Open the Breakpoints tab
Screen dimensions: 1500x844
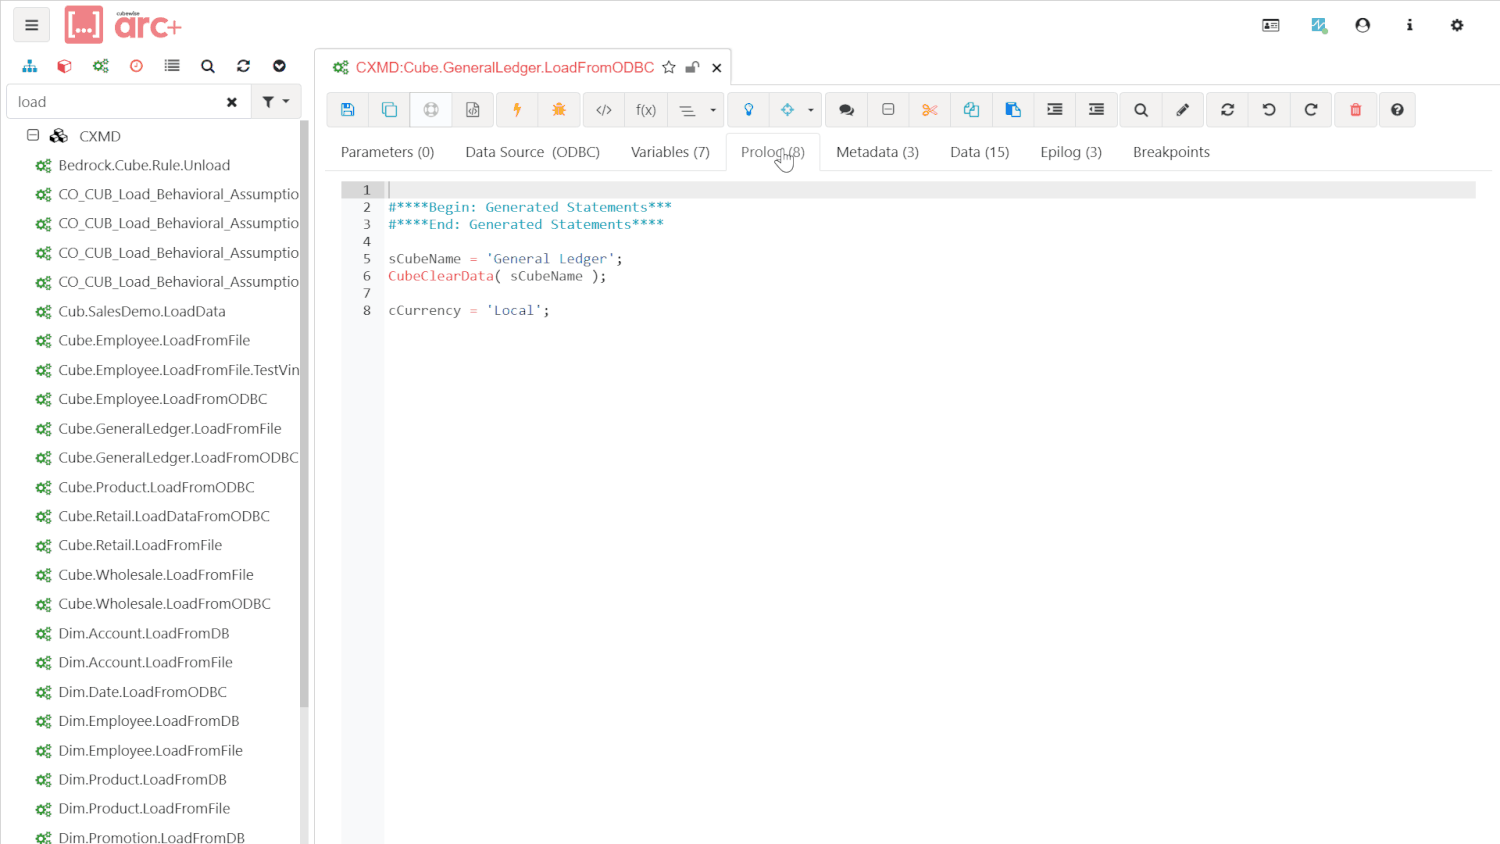pos(1171,152)
